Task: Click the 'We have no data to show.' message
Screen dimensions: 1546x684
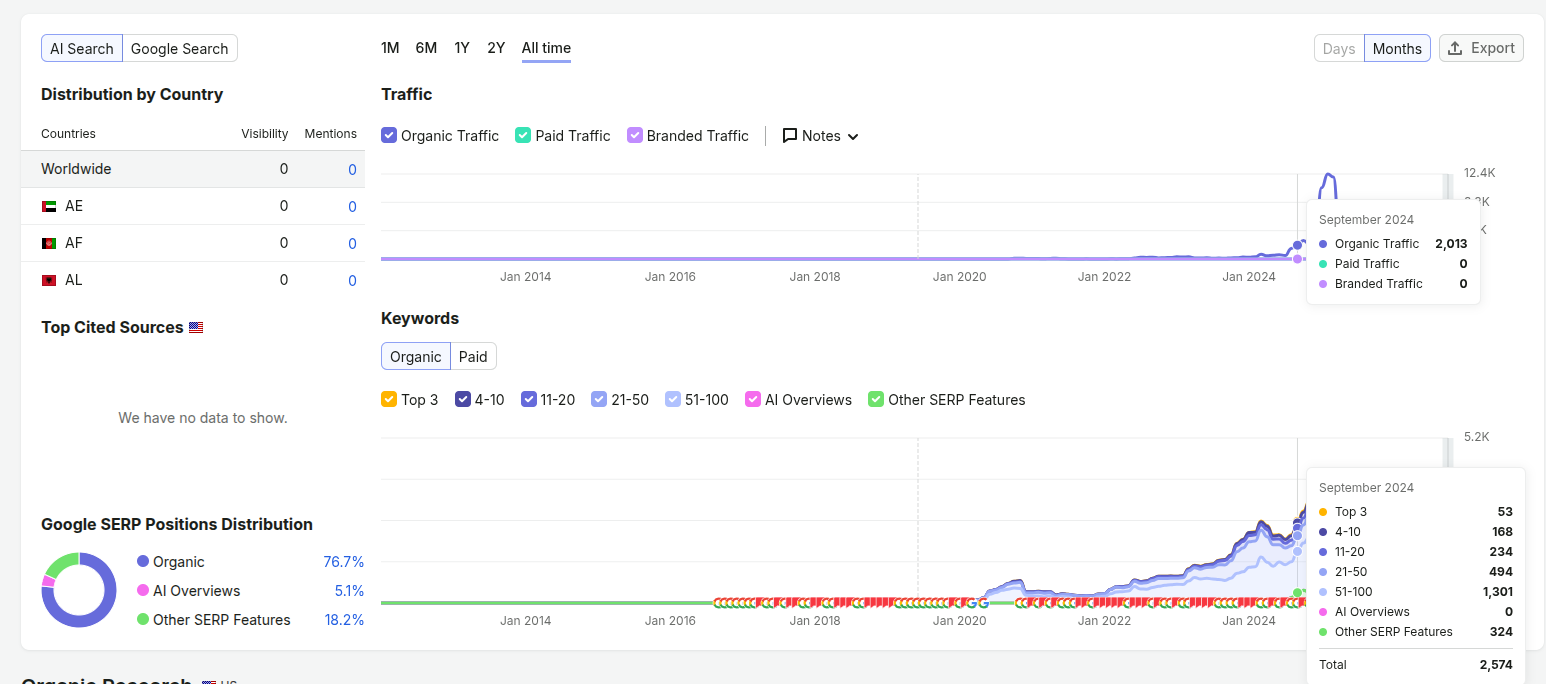Action: [203, 418]
